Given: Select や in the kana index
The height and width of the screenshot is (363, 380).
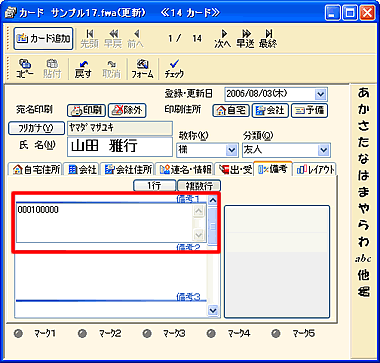Looking at the screenshot, I should 363,208.
